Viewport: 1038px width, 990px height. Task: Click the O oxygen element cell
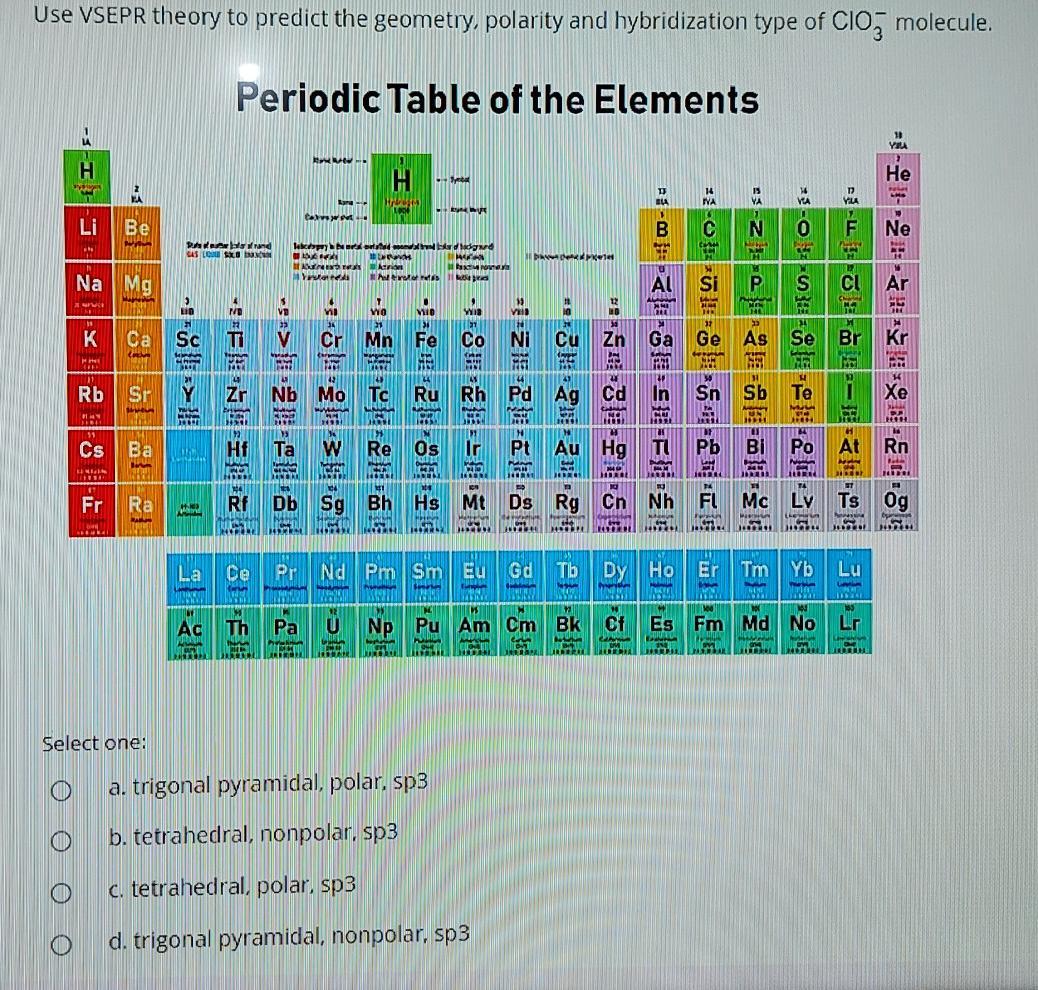802,234
